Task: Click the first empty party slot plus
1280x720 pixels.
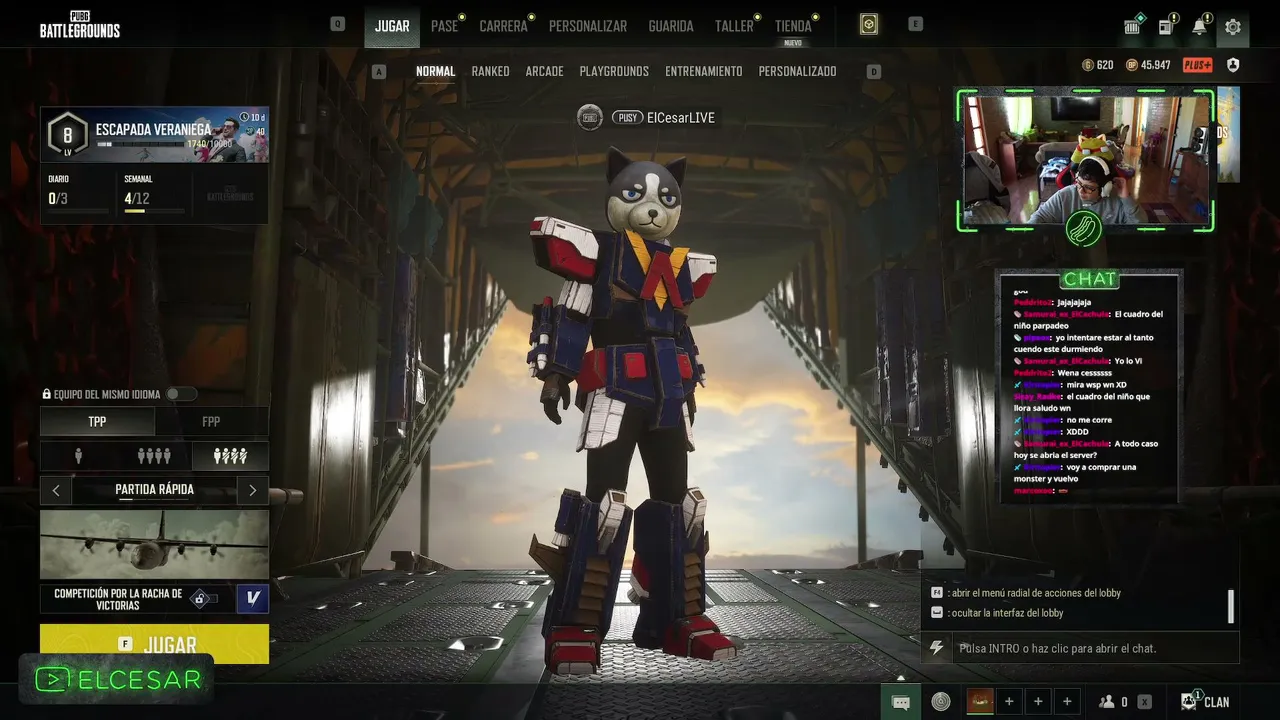Action: point(1009,702)
